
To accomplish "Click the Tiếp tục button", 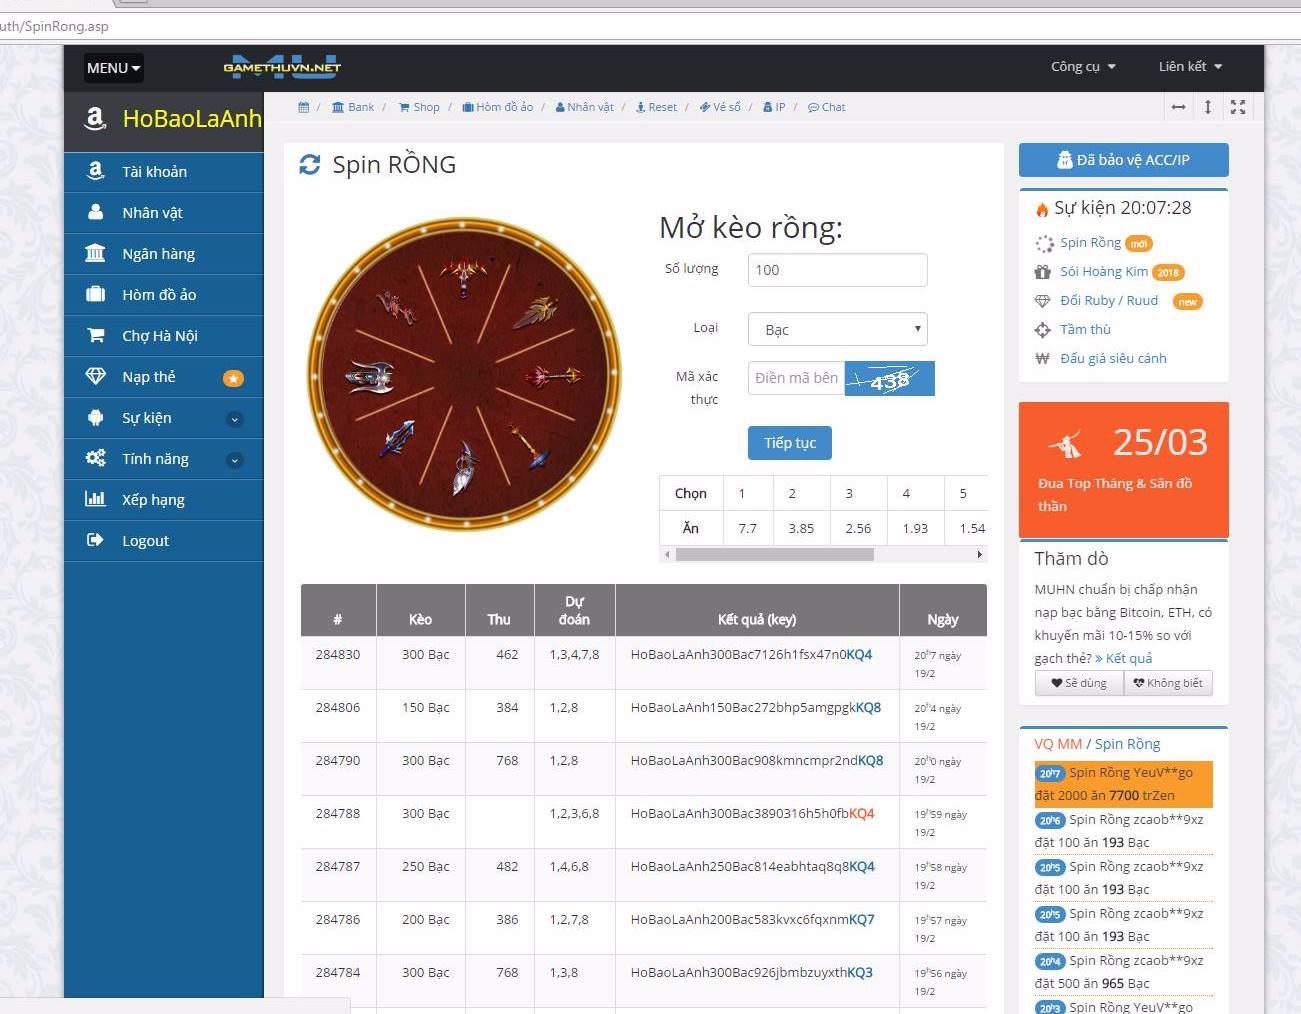I will coord(790,443).
